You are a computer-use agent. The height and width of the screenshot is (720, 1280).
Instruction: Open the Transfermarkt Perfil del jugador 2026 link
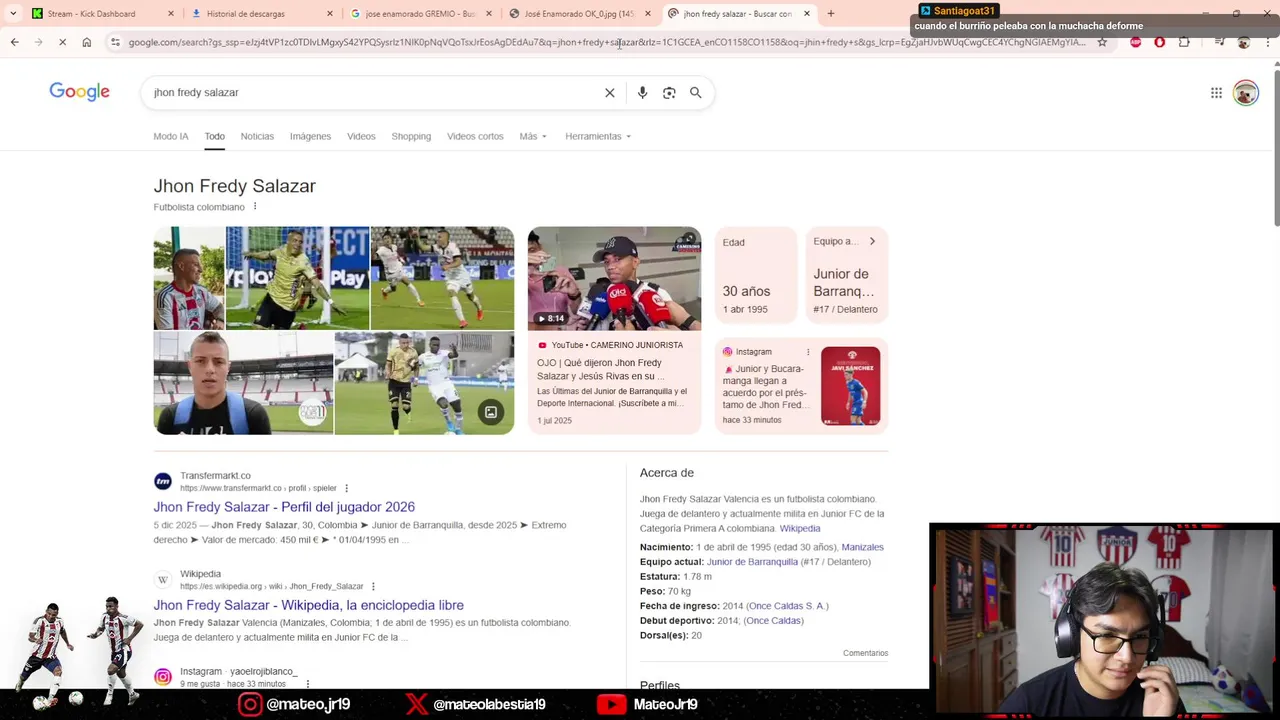pos(284,507)
